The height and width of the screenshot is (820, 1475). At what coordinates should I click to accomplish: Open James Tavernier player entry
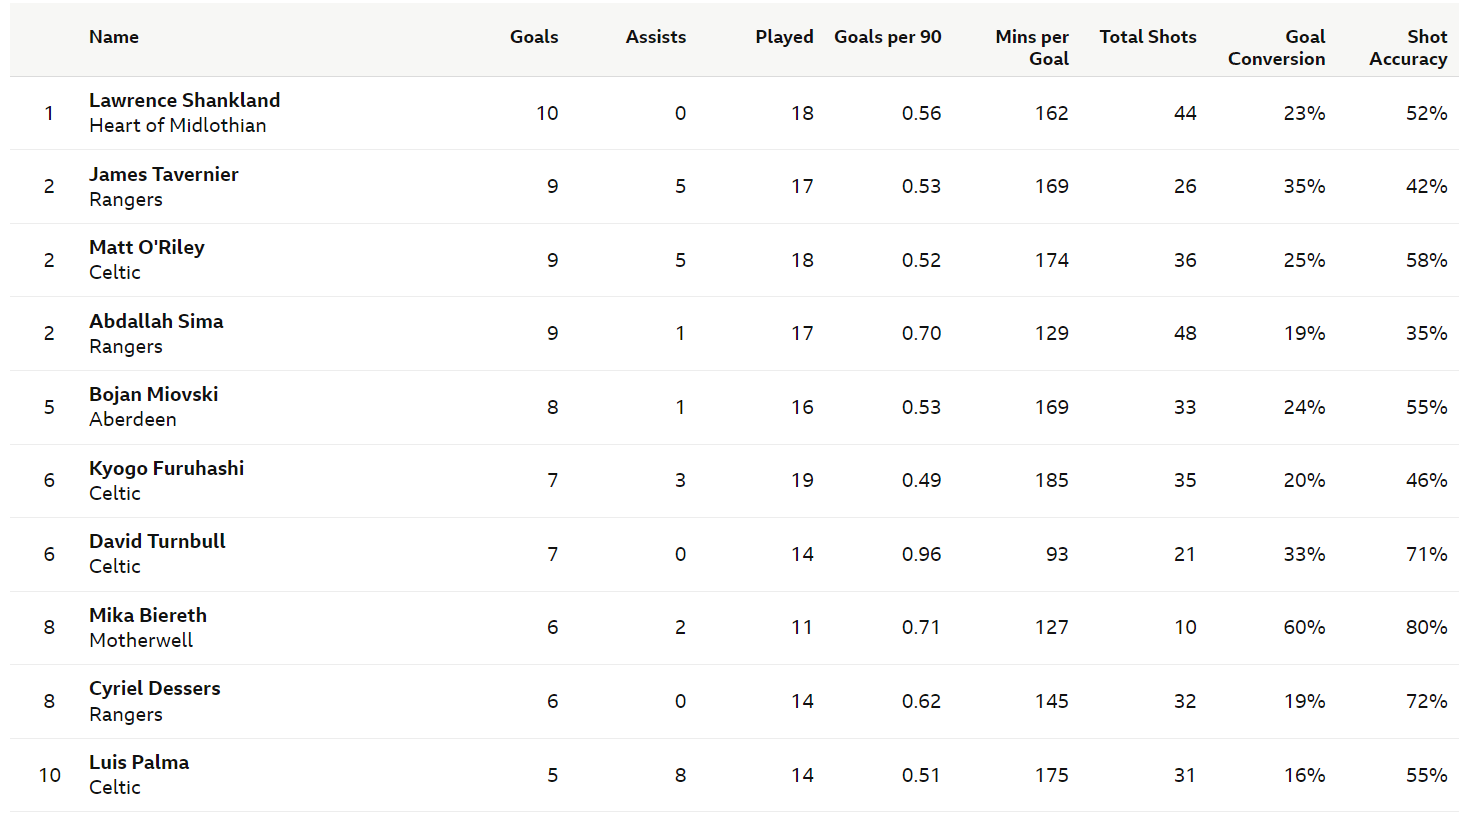(x=164, y=174)
